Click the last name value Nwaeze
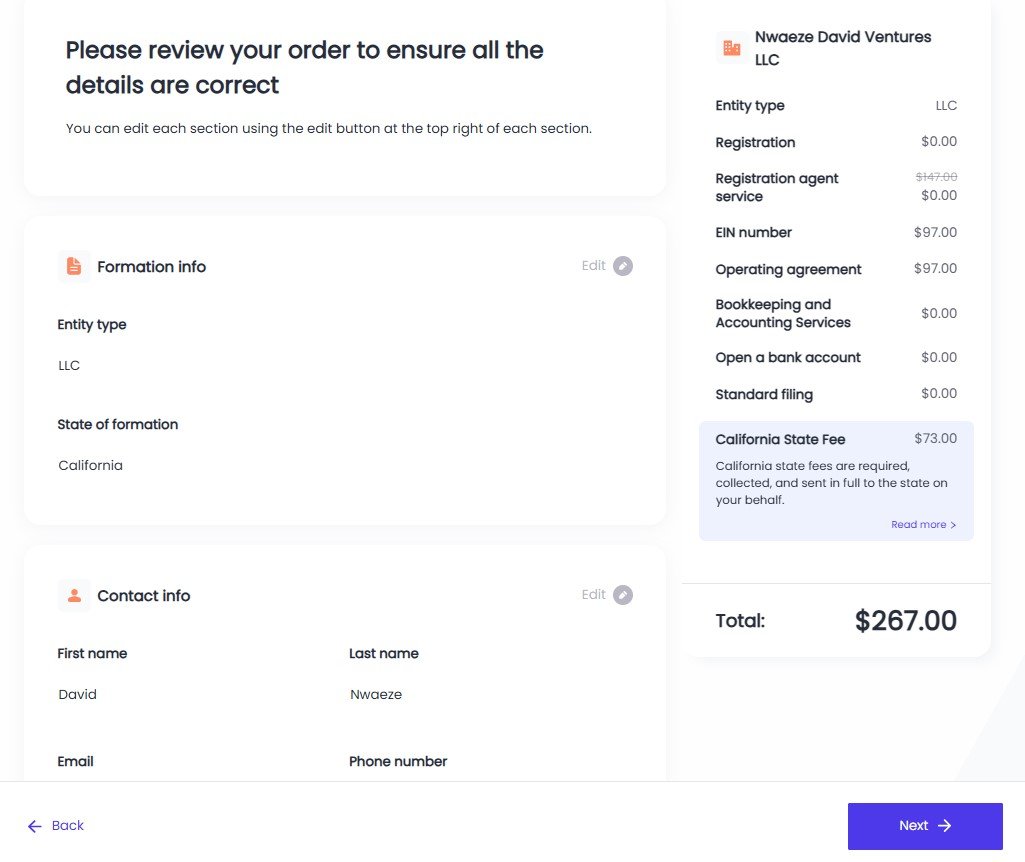 pos(376,694)
